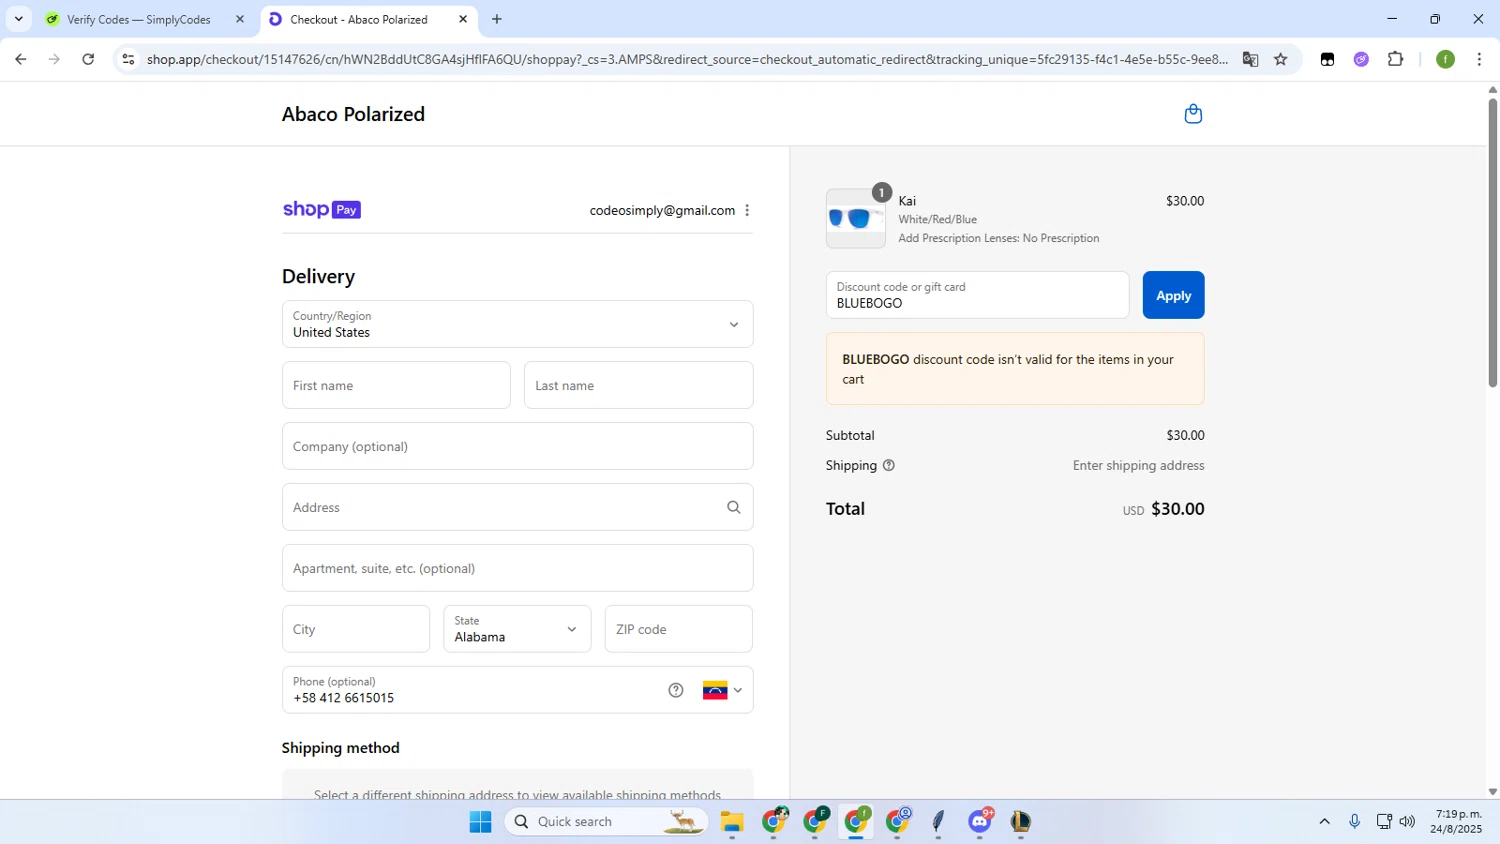The width and height of the screenshot is (1500, 844).
Task: Open the shopping bag cart icon
Action: pos(1193,114)
